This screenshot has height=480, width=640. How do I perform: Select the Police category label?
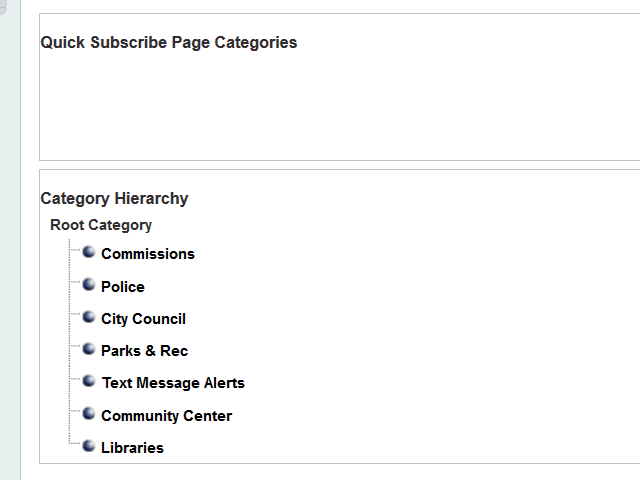(x=123, y=287)
